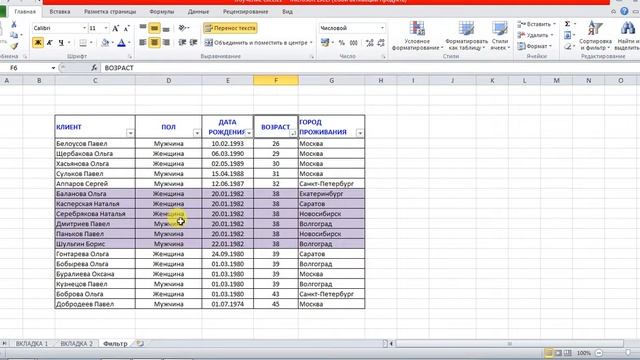Open filter dropdown for ПОЛ column
The height and width of the screenshot is (360, 640).
click(197, 133)
